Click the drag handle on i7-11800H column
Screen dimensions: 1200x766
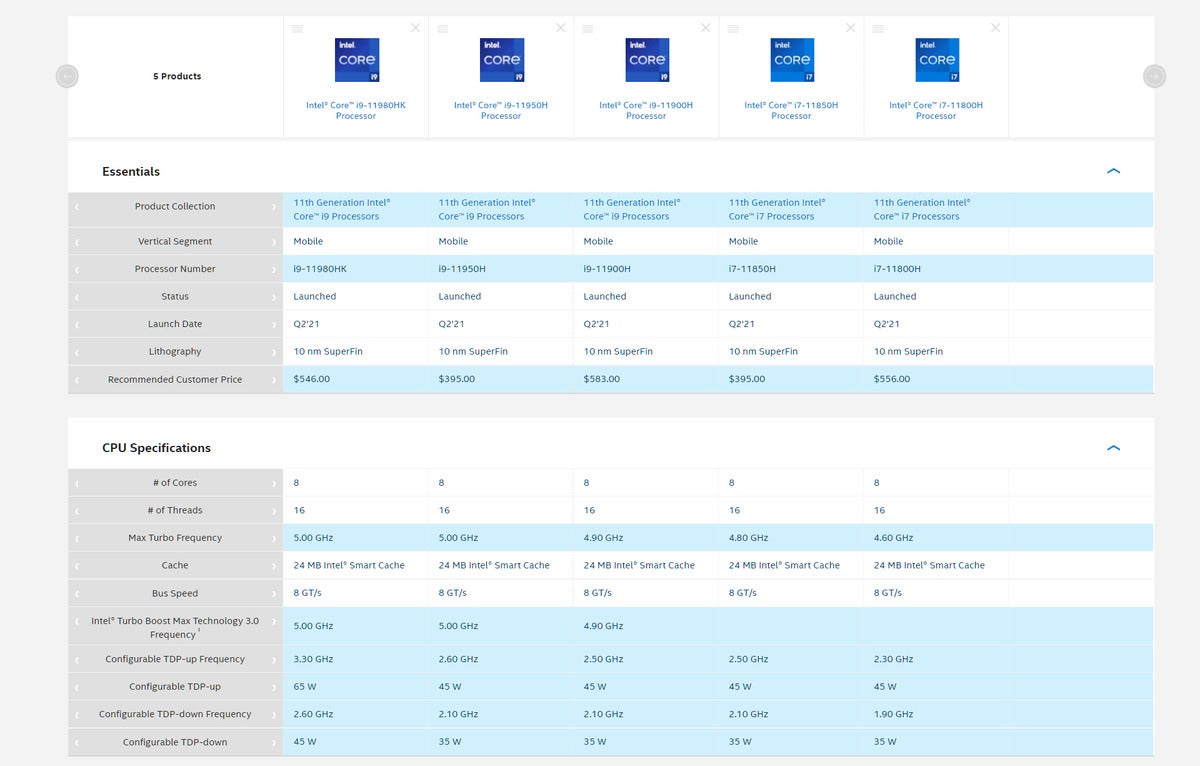coord(877,28)
